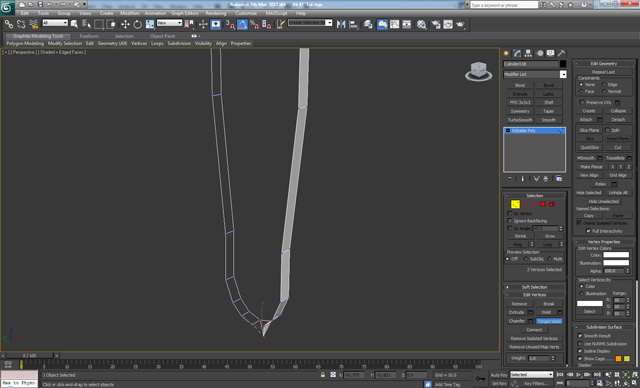Click the Render Production teapot icon

(460, 24)
